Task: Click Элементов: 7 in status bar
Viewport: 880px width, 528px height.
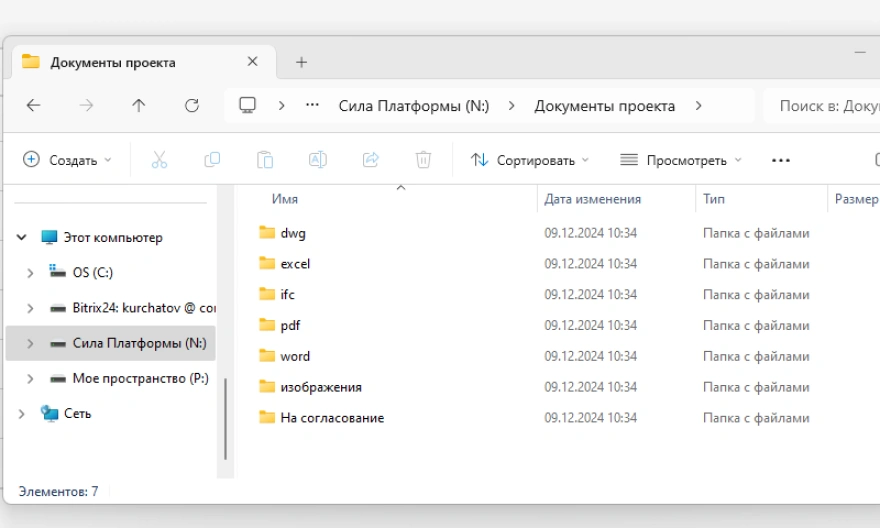Action: (x=58, y=492)
